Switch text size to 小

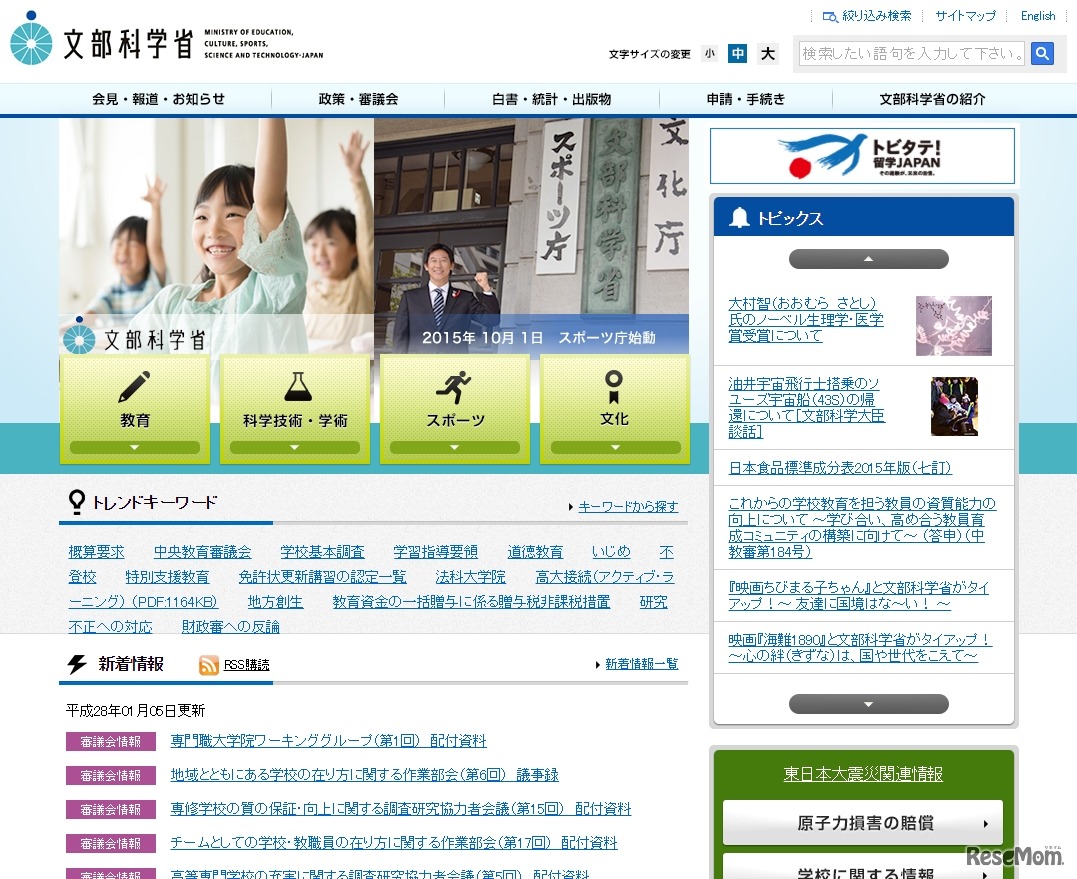point(709,53)
